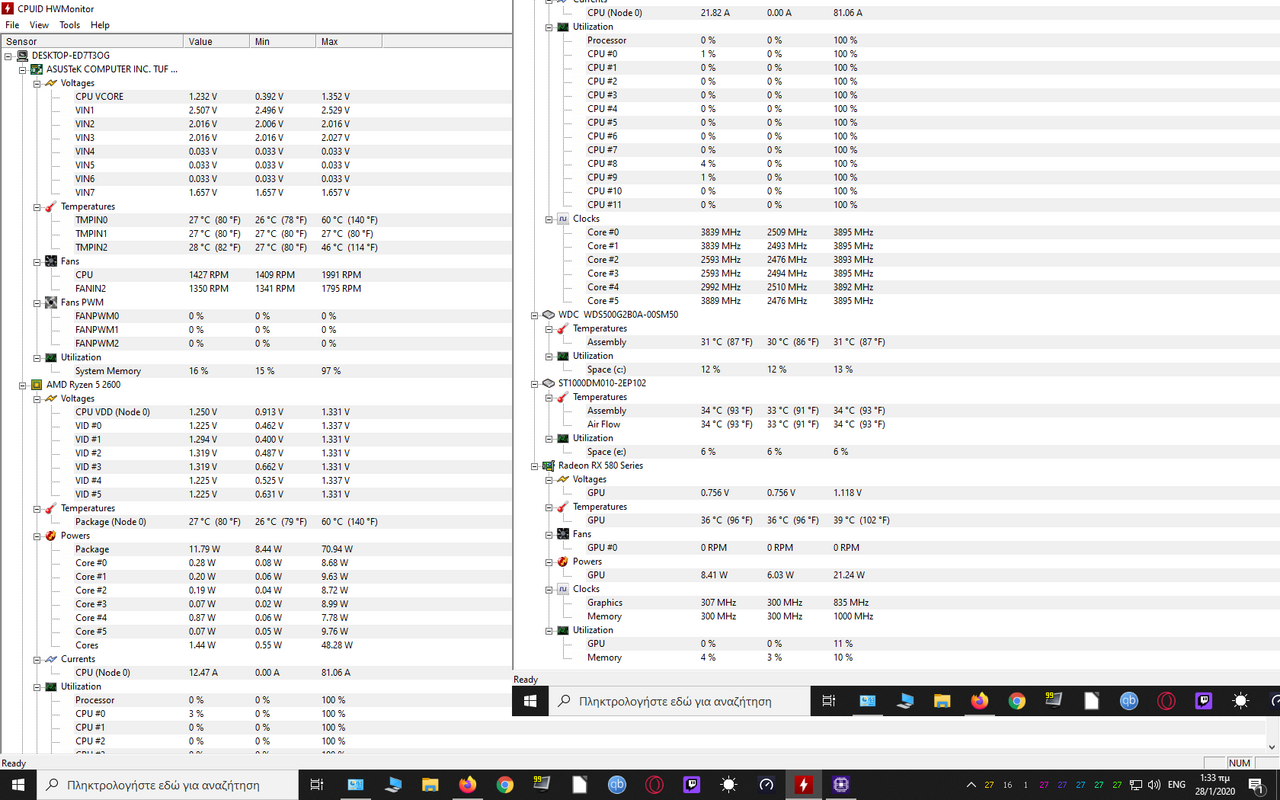Collapse the WDC WDS500G2B0A-00SM50 node
Viewport: 1280px width, 800px height.
tap(534, 315)
